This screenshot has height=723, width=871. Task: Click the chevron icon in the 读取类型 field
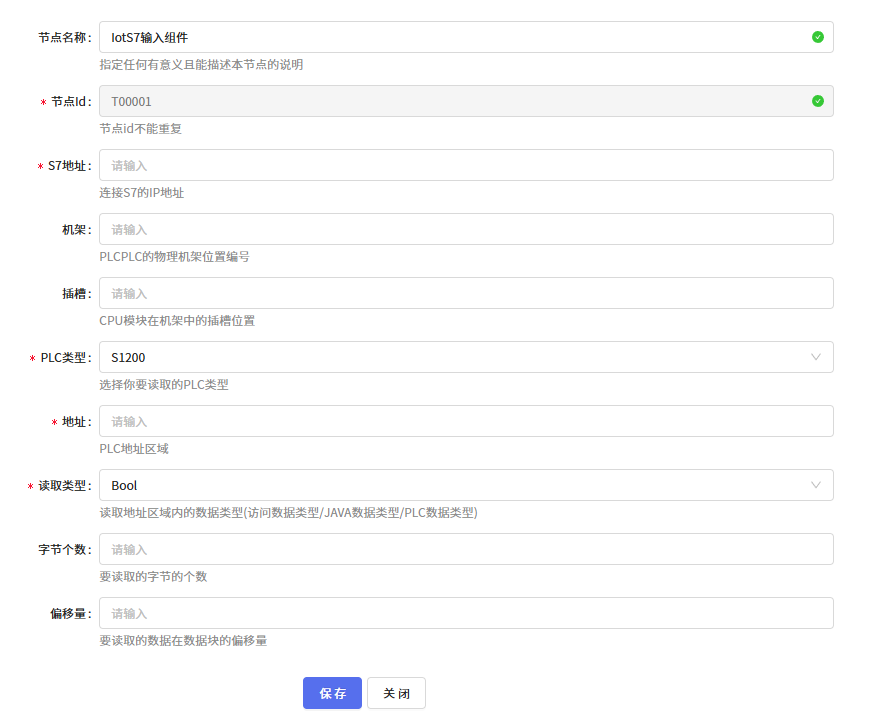click(818, 485)
